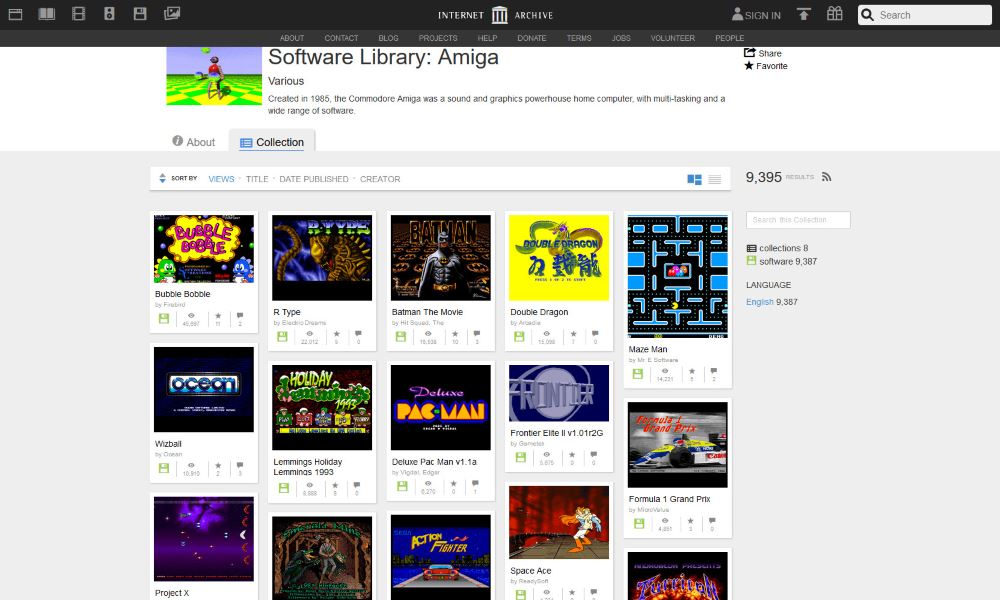Open the Video filmstrip icon
Screen dimensions: 1000x600
click(79, 14)
